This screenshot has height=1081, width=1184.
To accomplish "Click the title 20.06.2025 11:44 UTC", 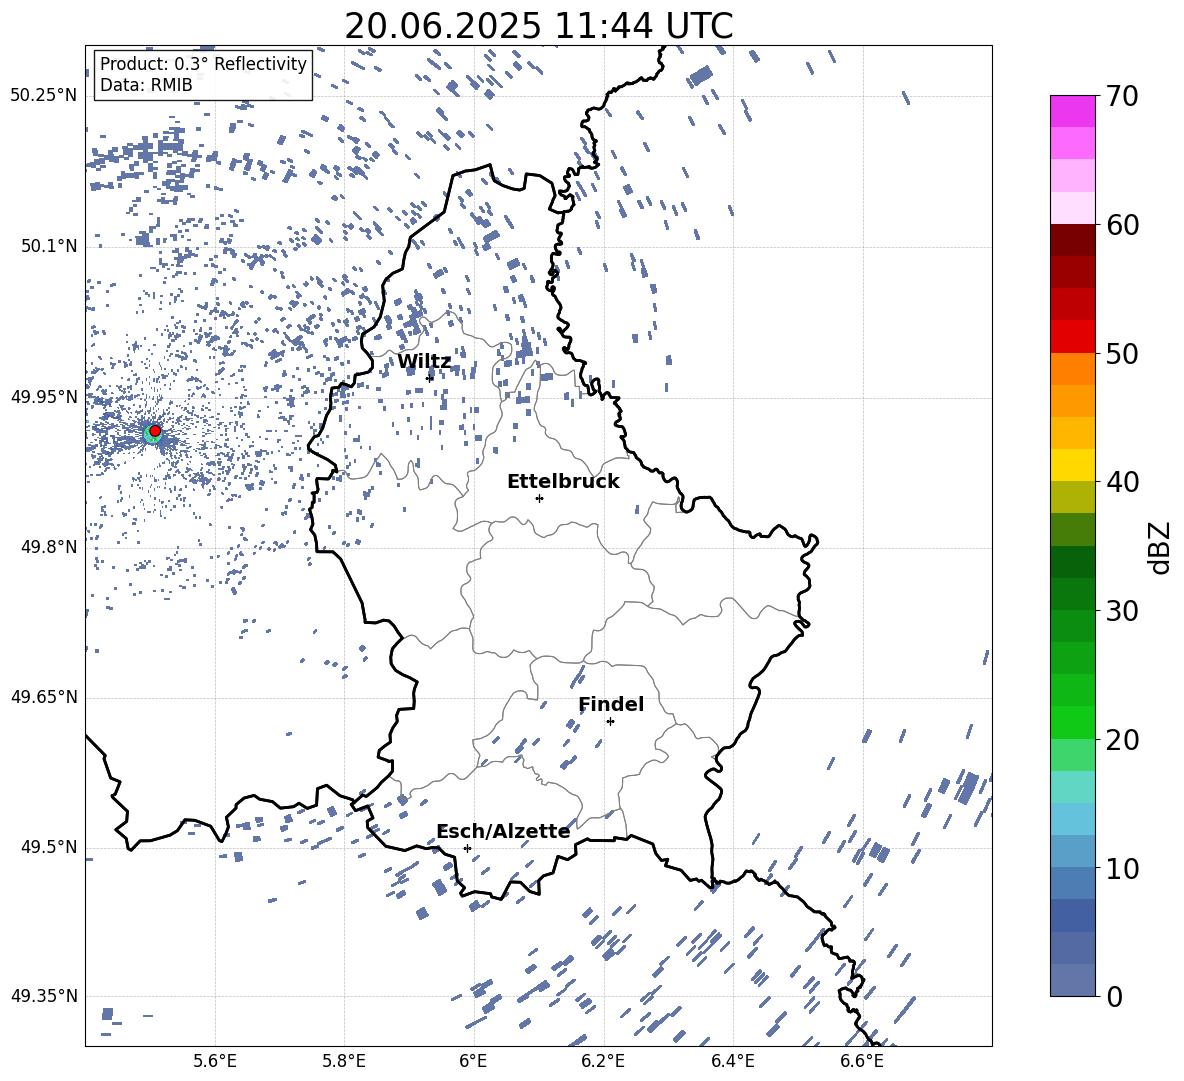I will pyautogui.click(x=538, y=26).
